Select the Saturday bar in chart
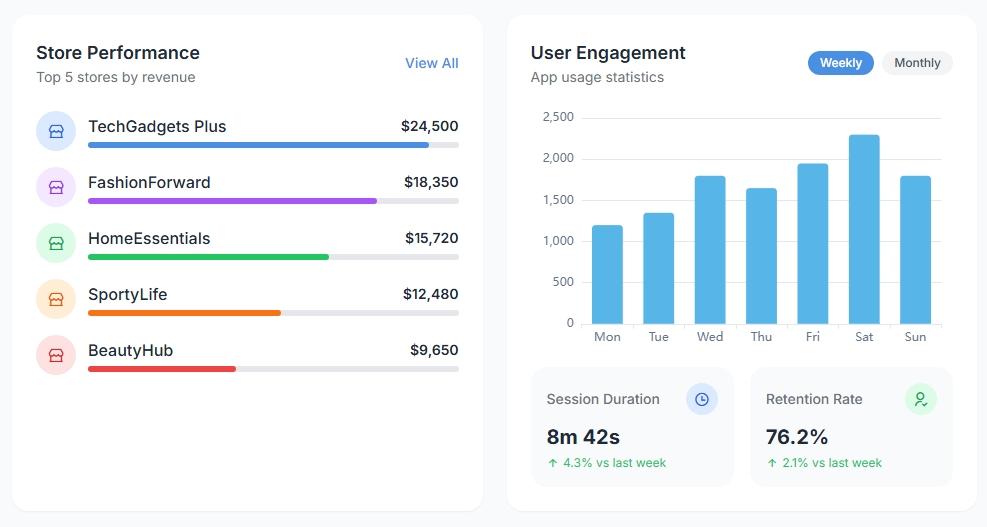Image resolution: width=987 pixels, height=527 pixels. pyautogui.click(x=864, y=229)
